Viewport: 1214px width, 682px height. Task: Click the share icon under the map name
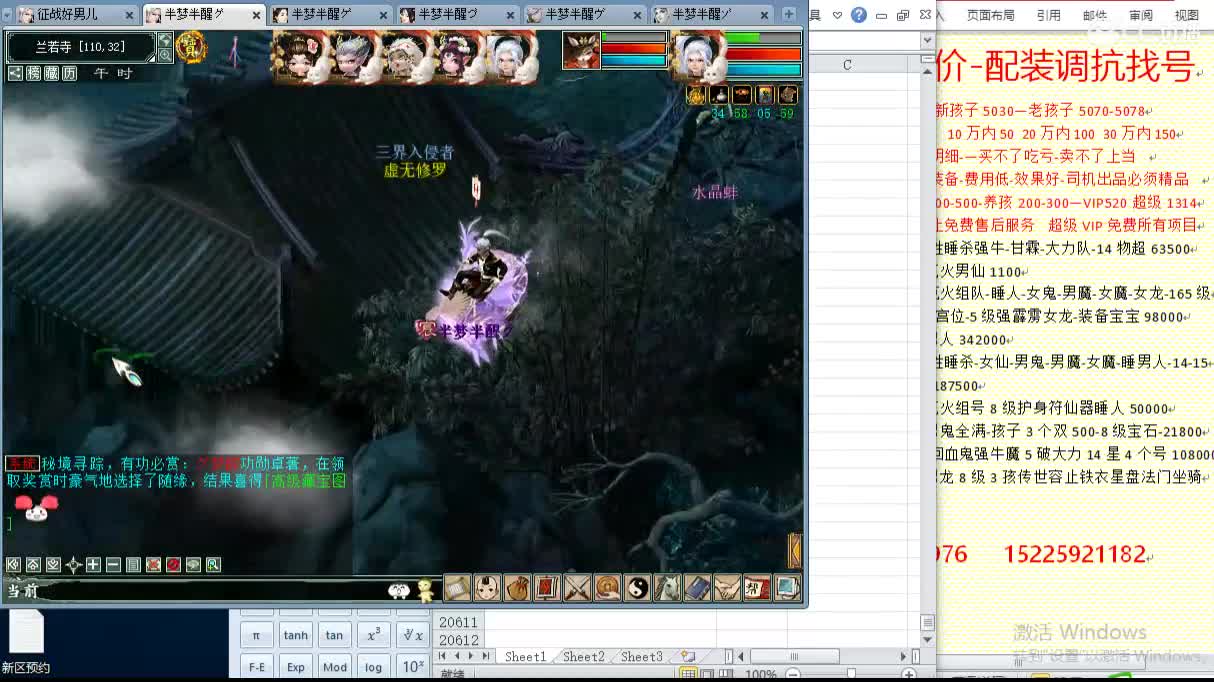click(15, 73)
